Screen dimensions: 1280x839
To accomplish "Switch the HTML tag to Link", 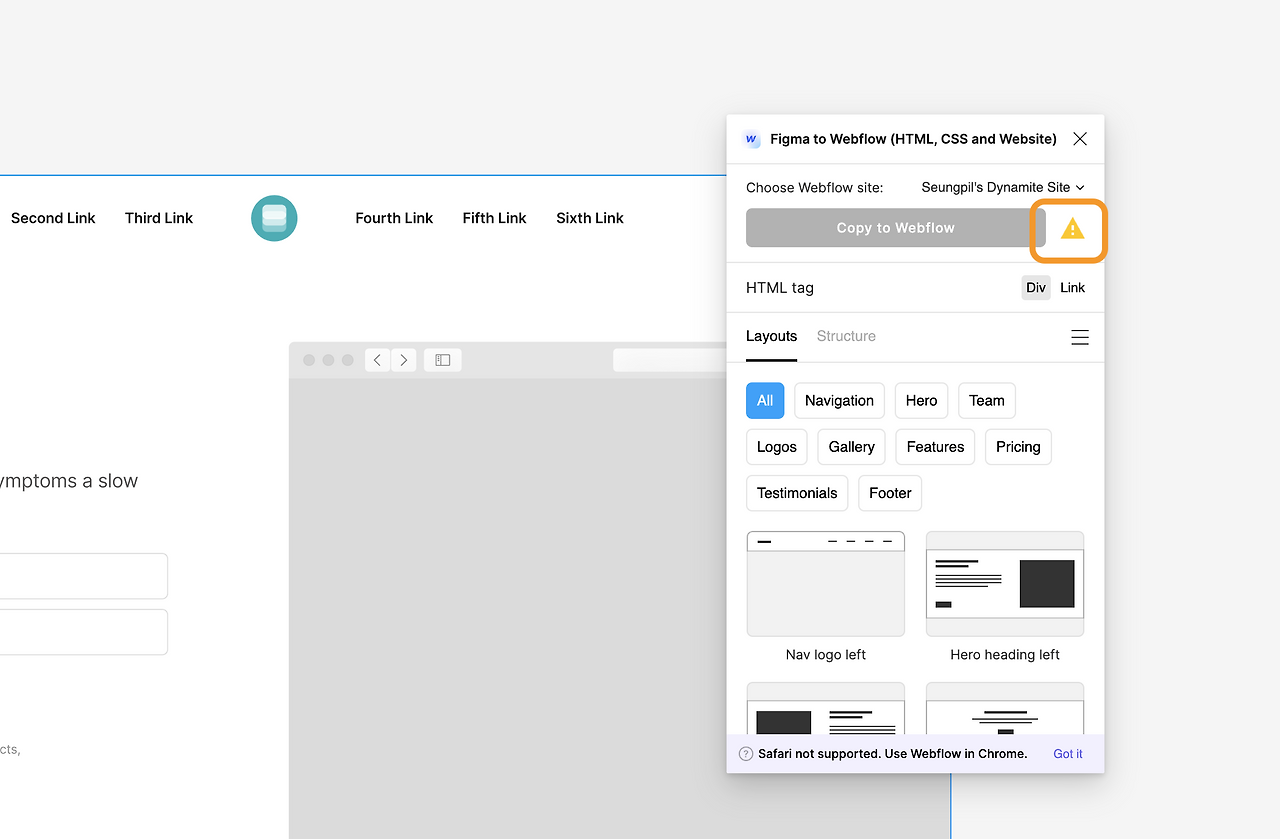I will [1072, 287].
